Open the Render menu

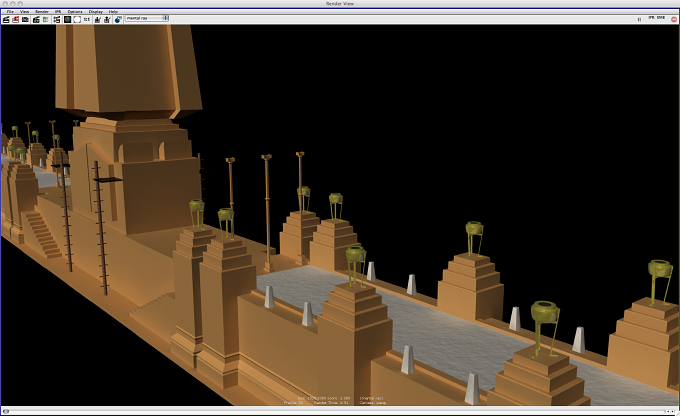(42, 12)
